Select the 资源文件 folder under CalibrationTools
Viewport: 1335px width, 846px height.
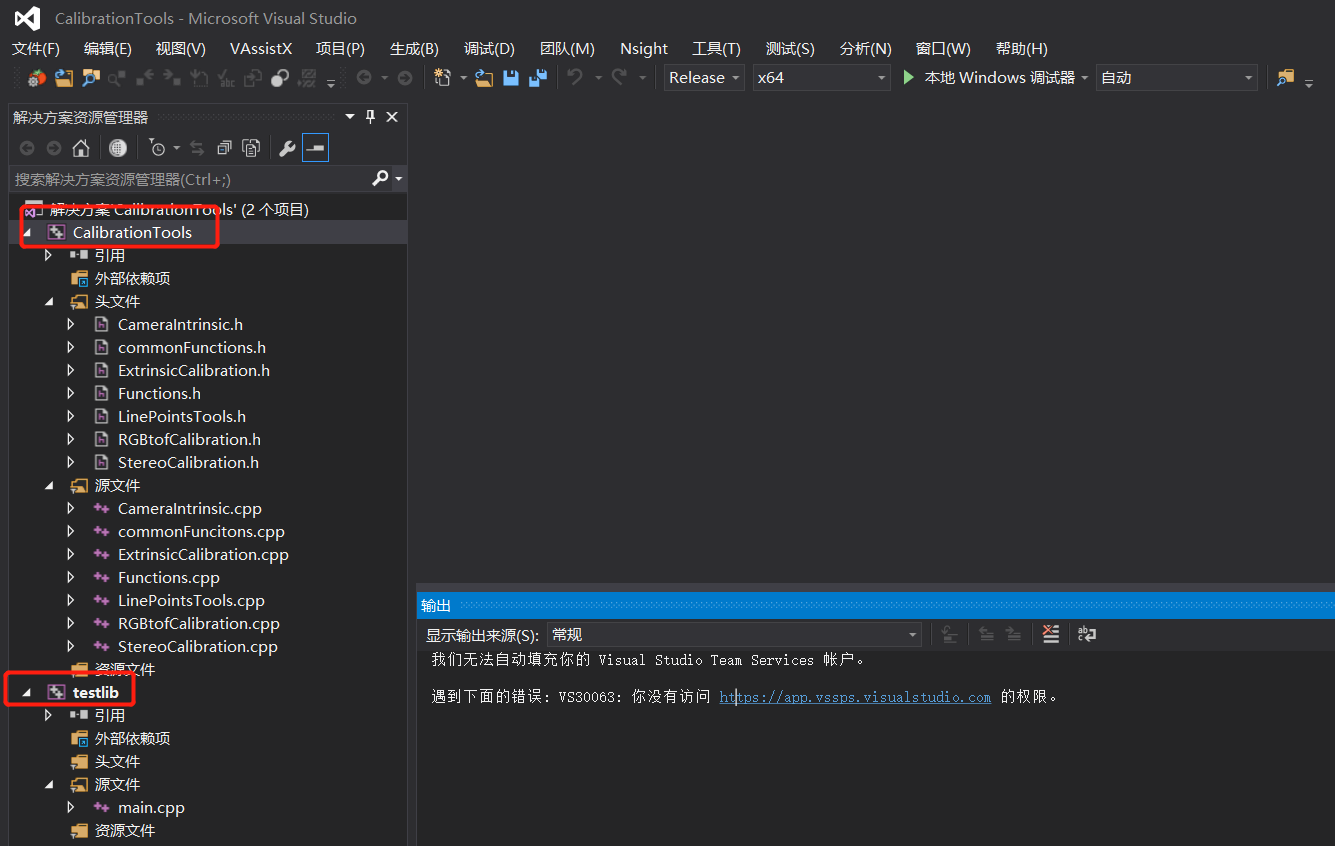[124, 669]
